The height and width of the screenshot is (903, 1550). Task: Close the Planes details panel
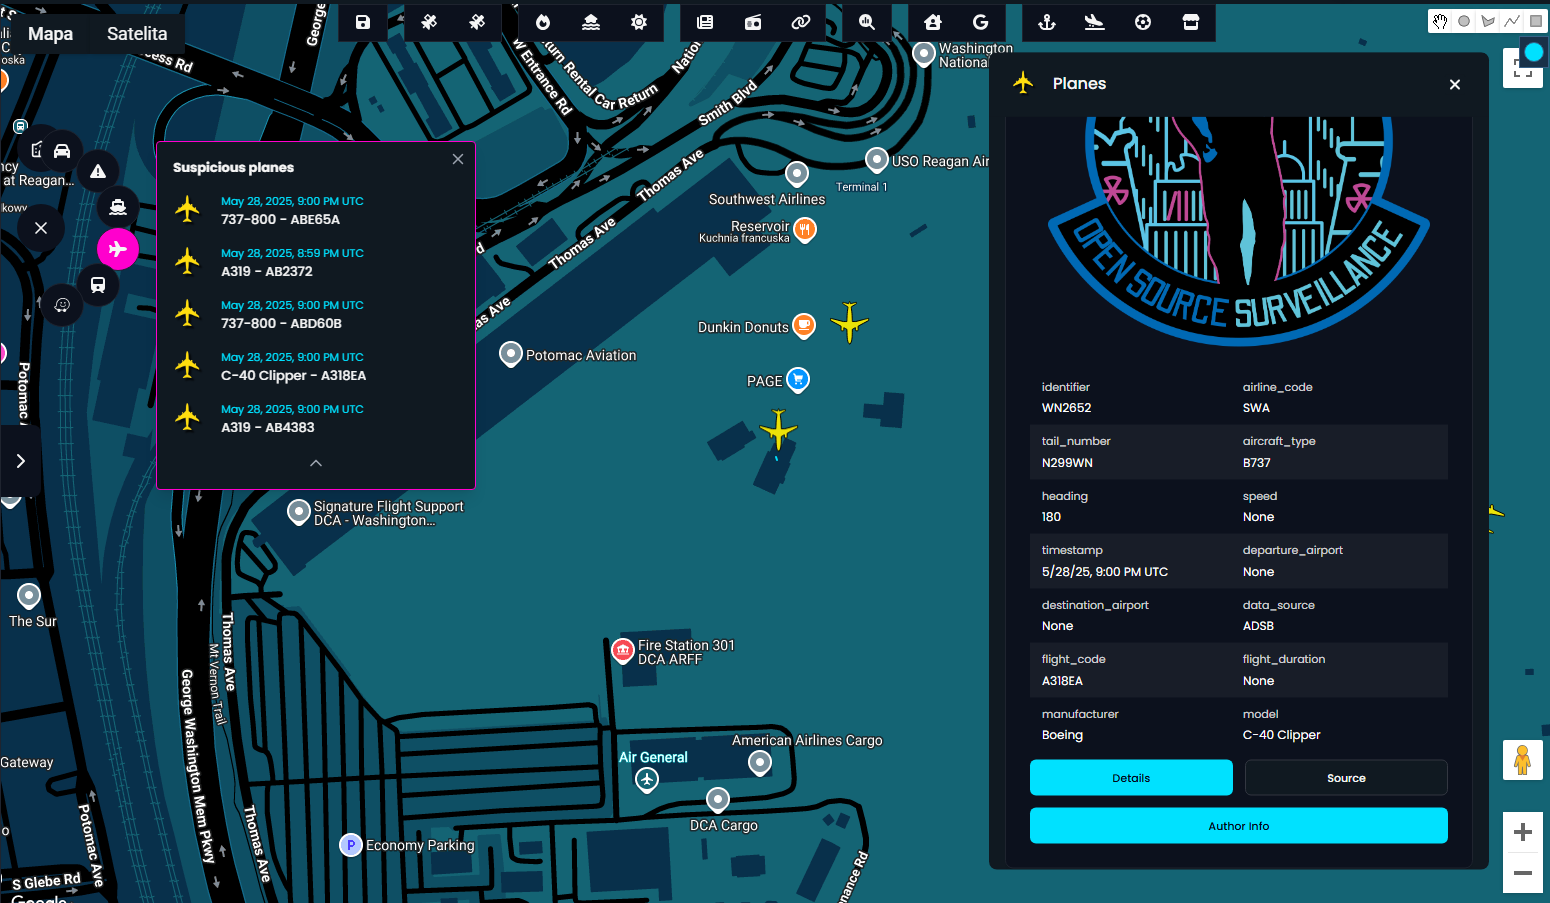click(1455, 85)
